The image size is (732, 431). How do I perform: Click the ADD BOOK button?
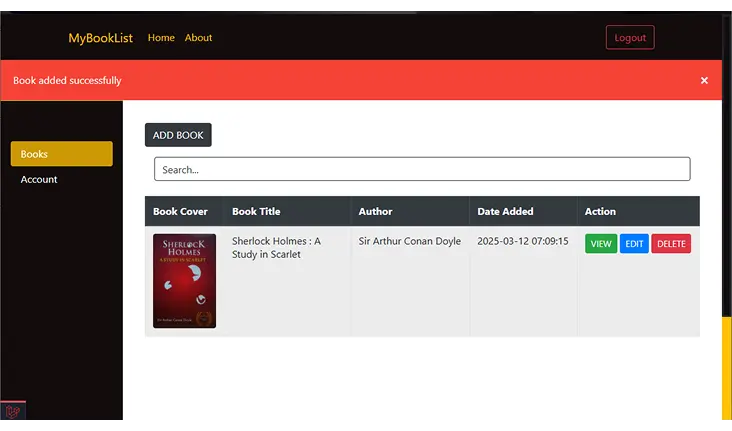[178, 135]
